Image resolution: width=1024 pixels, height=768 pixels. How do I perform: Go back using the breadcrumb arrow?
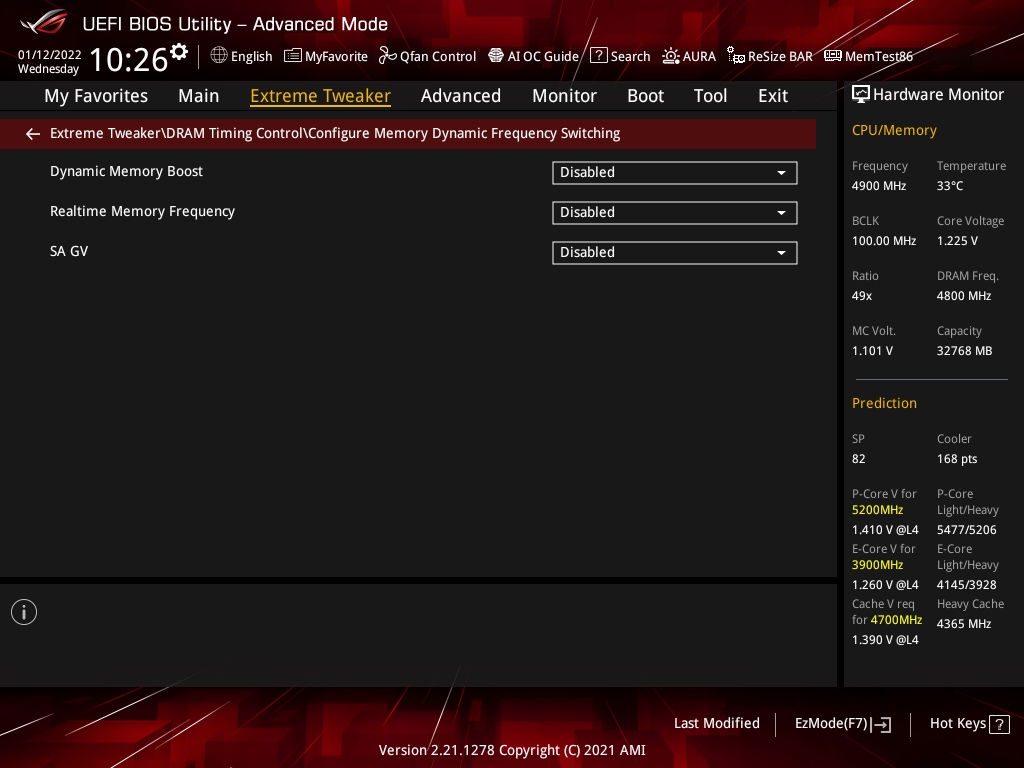pyautogui.click(x=33, y=134)
